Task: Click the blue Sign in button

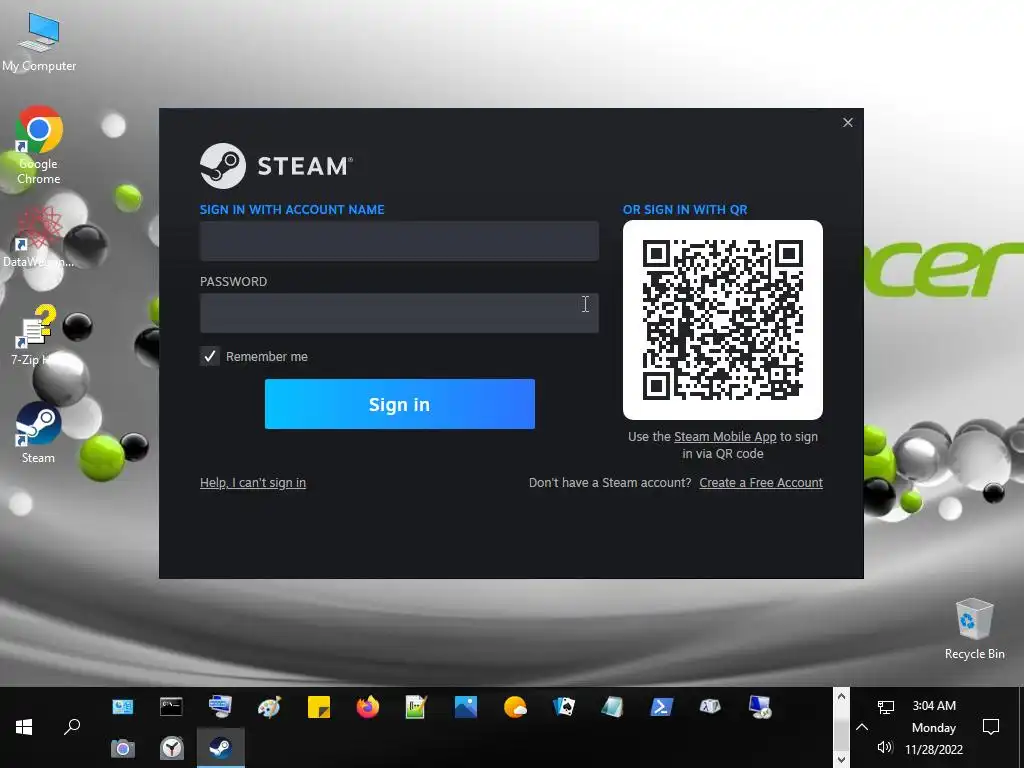Action: point(400,404)
